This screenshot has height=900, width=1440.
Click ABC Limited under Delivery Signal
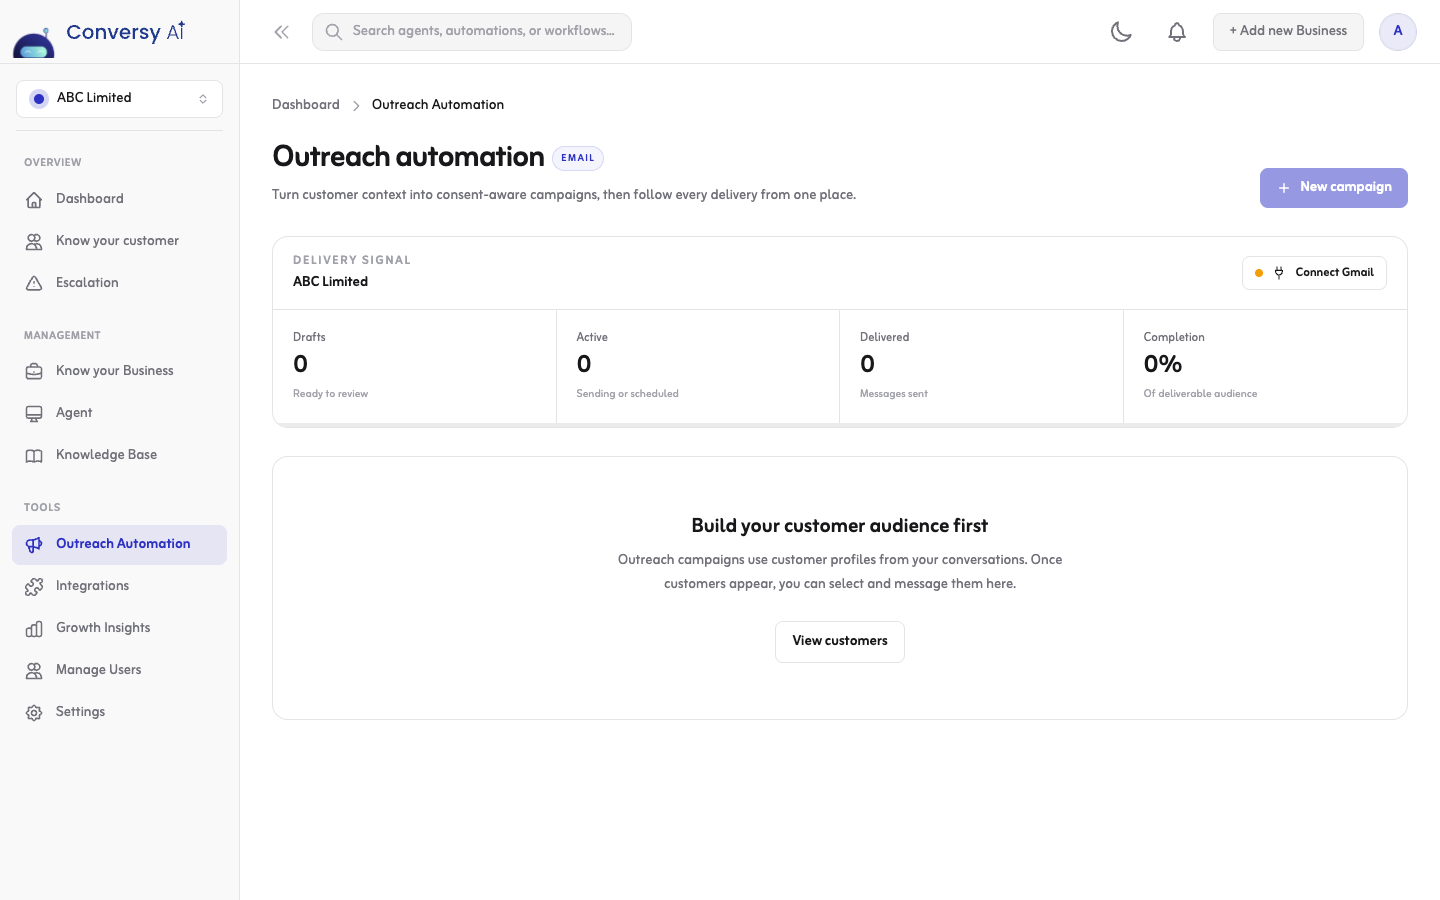[x=330, y=282]
